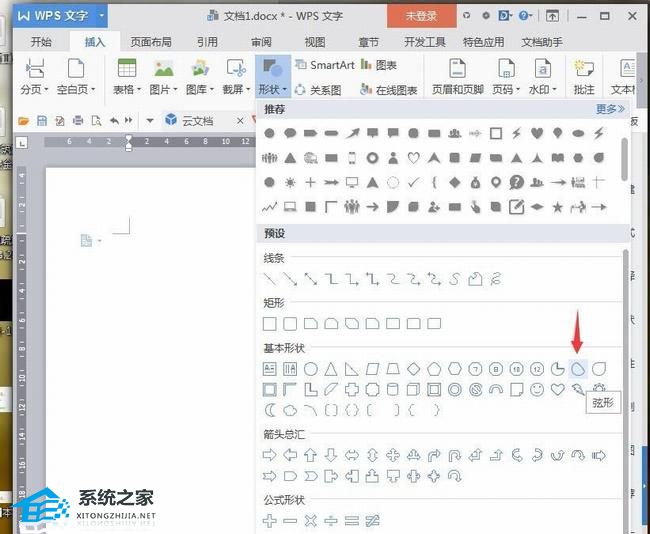
Task: Switch to the 开始 tab
Action: [41, 42]
